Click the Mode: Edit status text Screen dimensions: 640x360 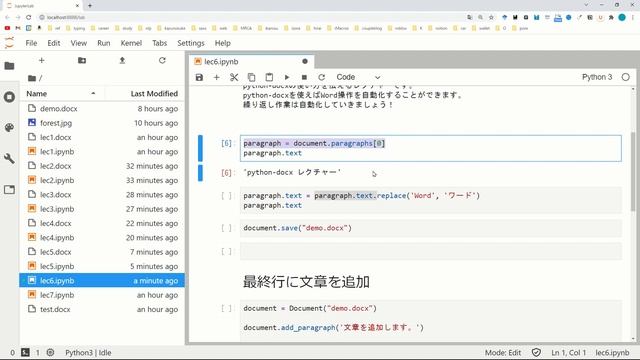coord(503,352)
